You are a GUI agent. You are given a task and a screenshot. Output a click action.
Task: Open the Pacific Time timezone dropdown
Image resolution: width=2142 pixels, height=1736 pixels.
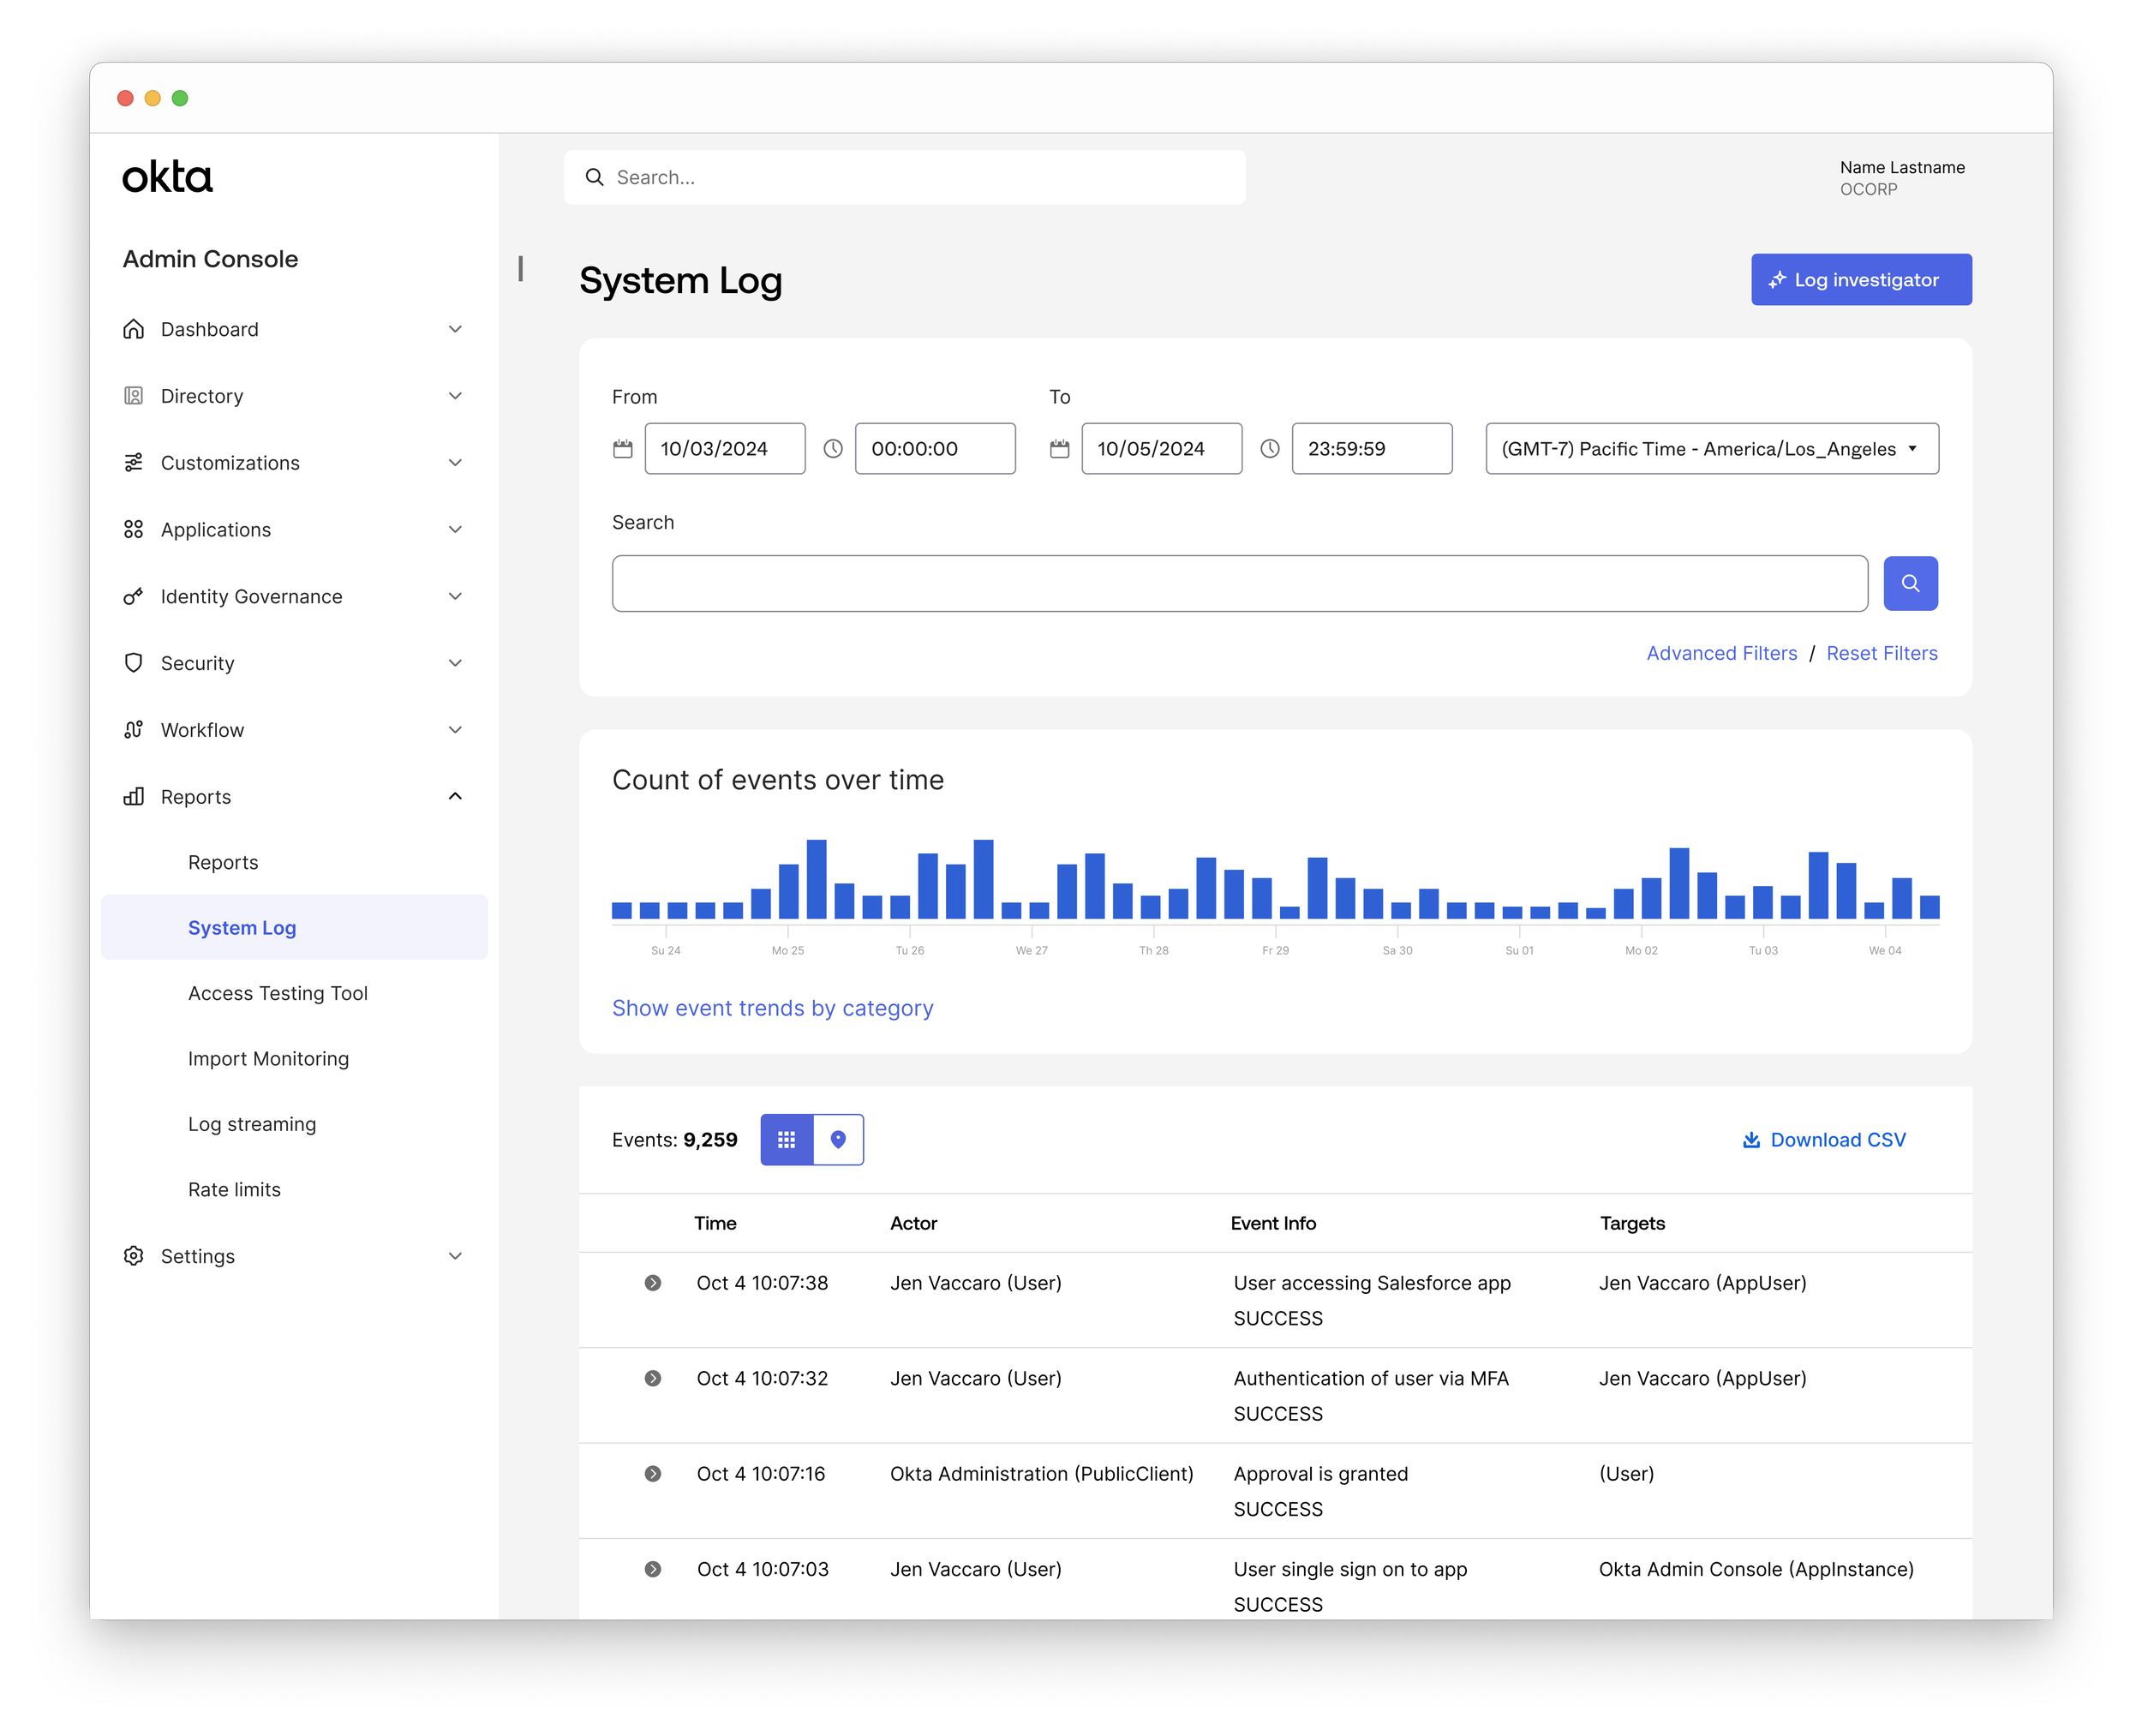[1711, 449]
